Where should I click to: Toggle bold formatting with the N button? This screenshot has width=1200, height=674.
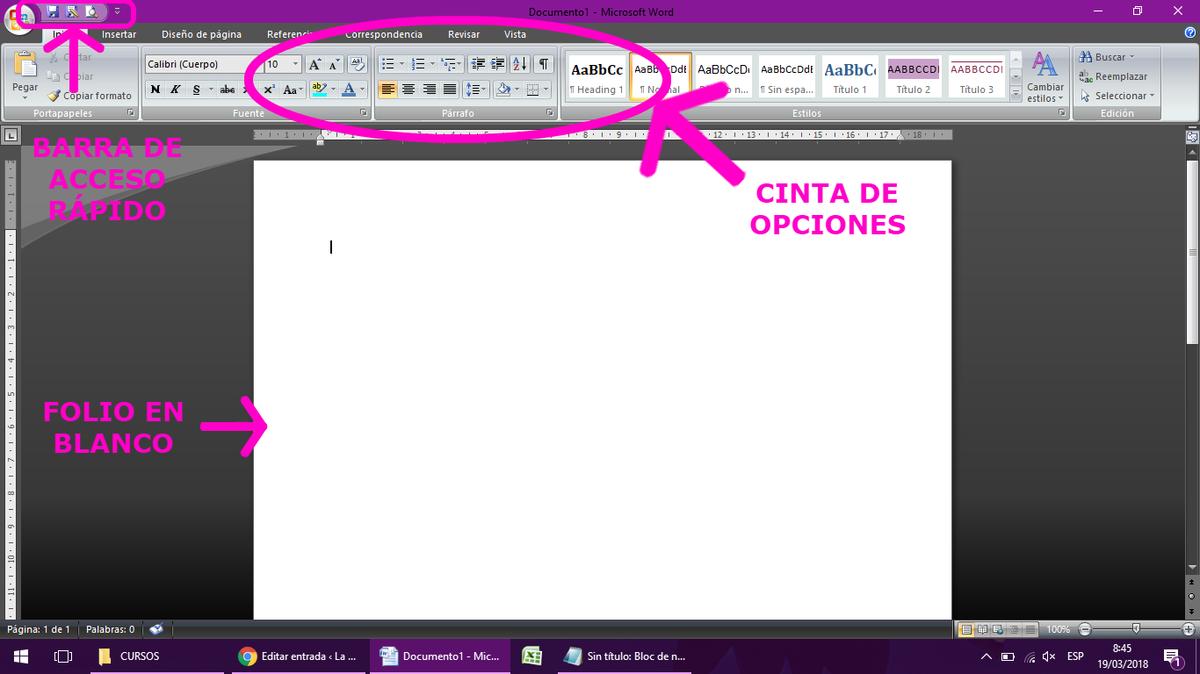click(x=155, y=89)
